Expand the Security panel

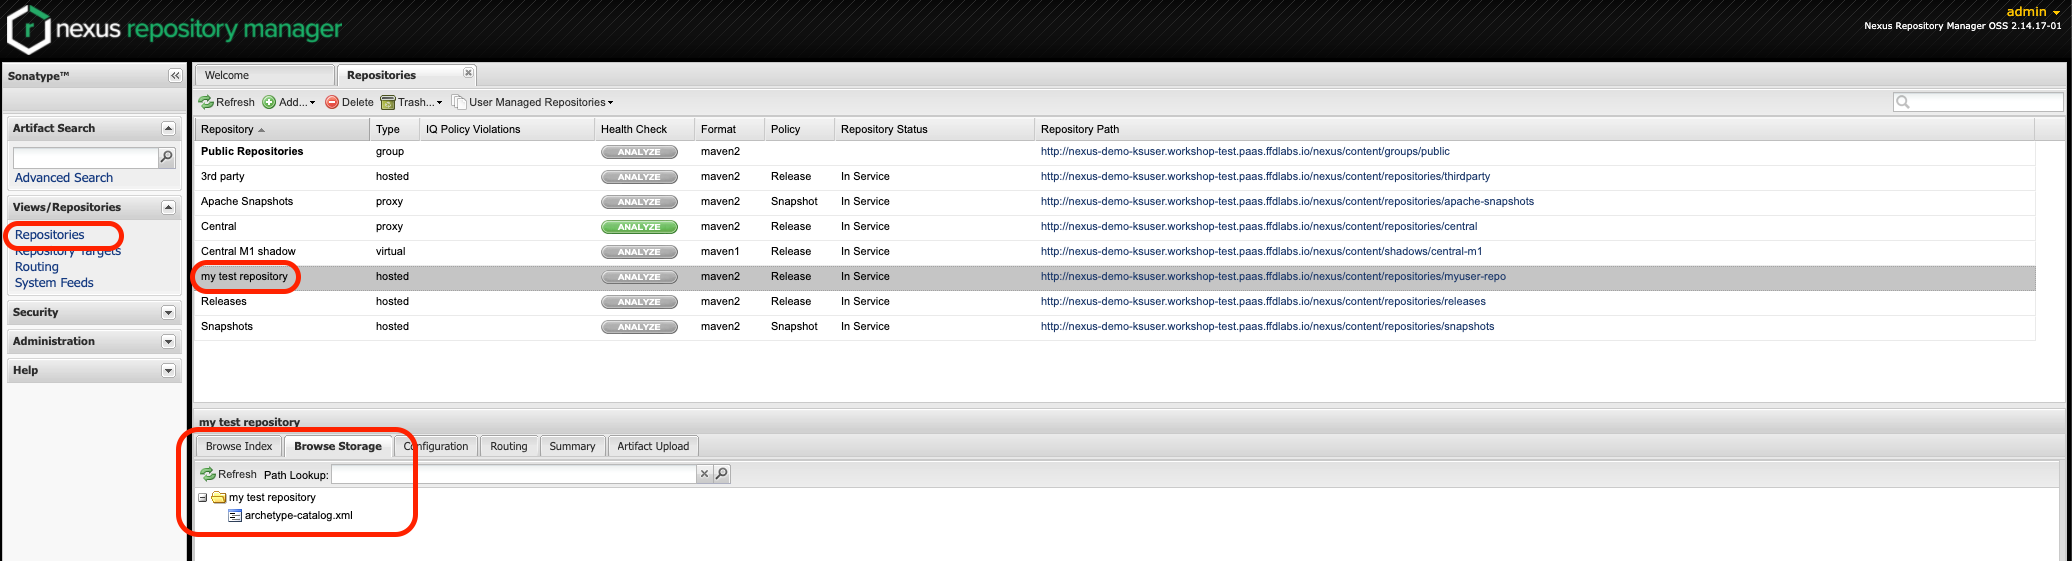pyautogui.click(x=168, y=313)
